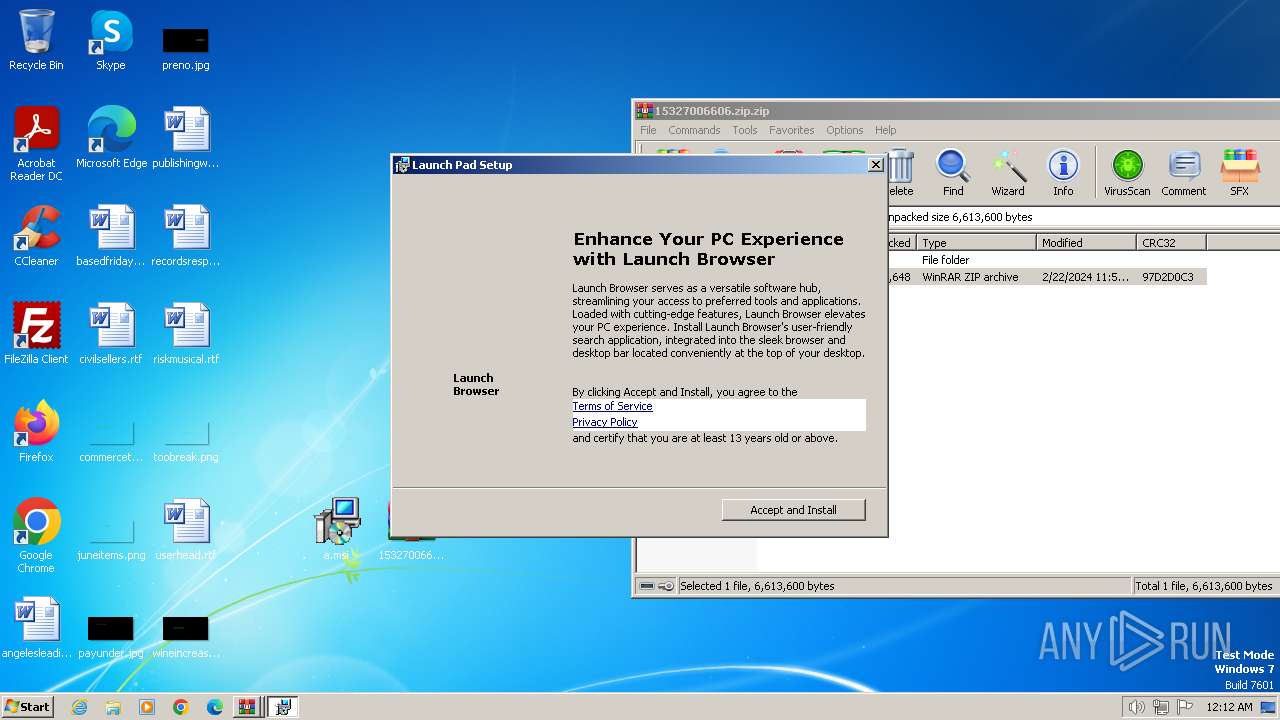Launch the WinRAR Wizard tool
1280x720 pixels.
click(x=1008, y=173)
